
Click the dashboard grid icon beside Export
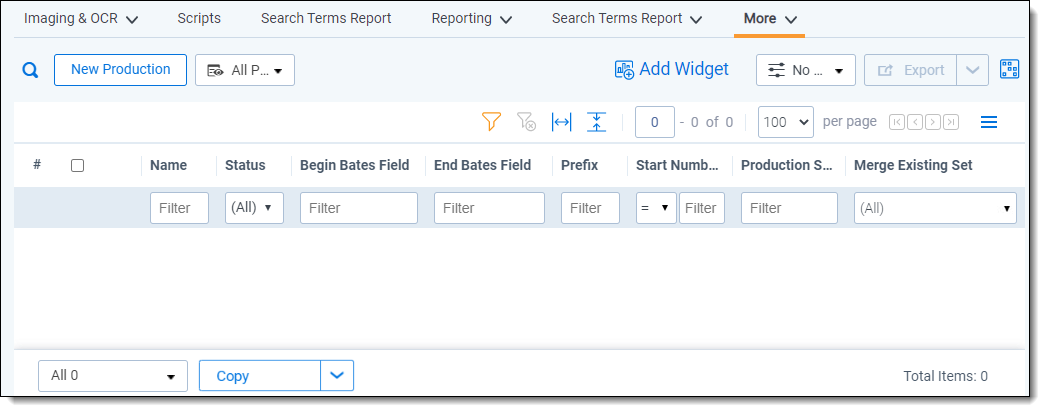coord(1010,70)
